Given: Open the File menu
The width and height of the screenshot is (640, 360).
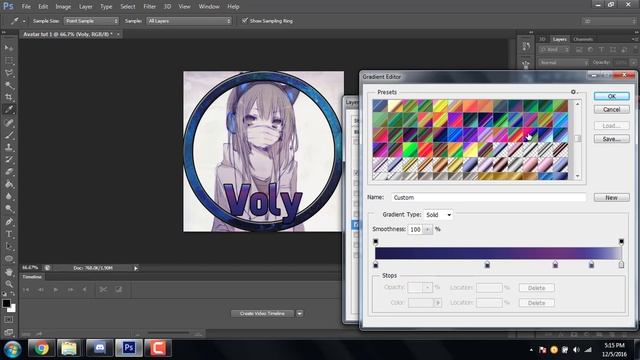Looking at the screenshot, I should coord(26,7).
